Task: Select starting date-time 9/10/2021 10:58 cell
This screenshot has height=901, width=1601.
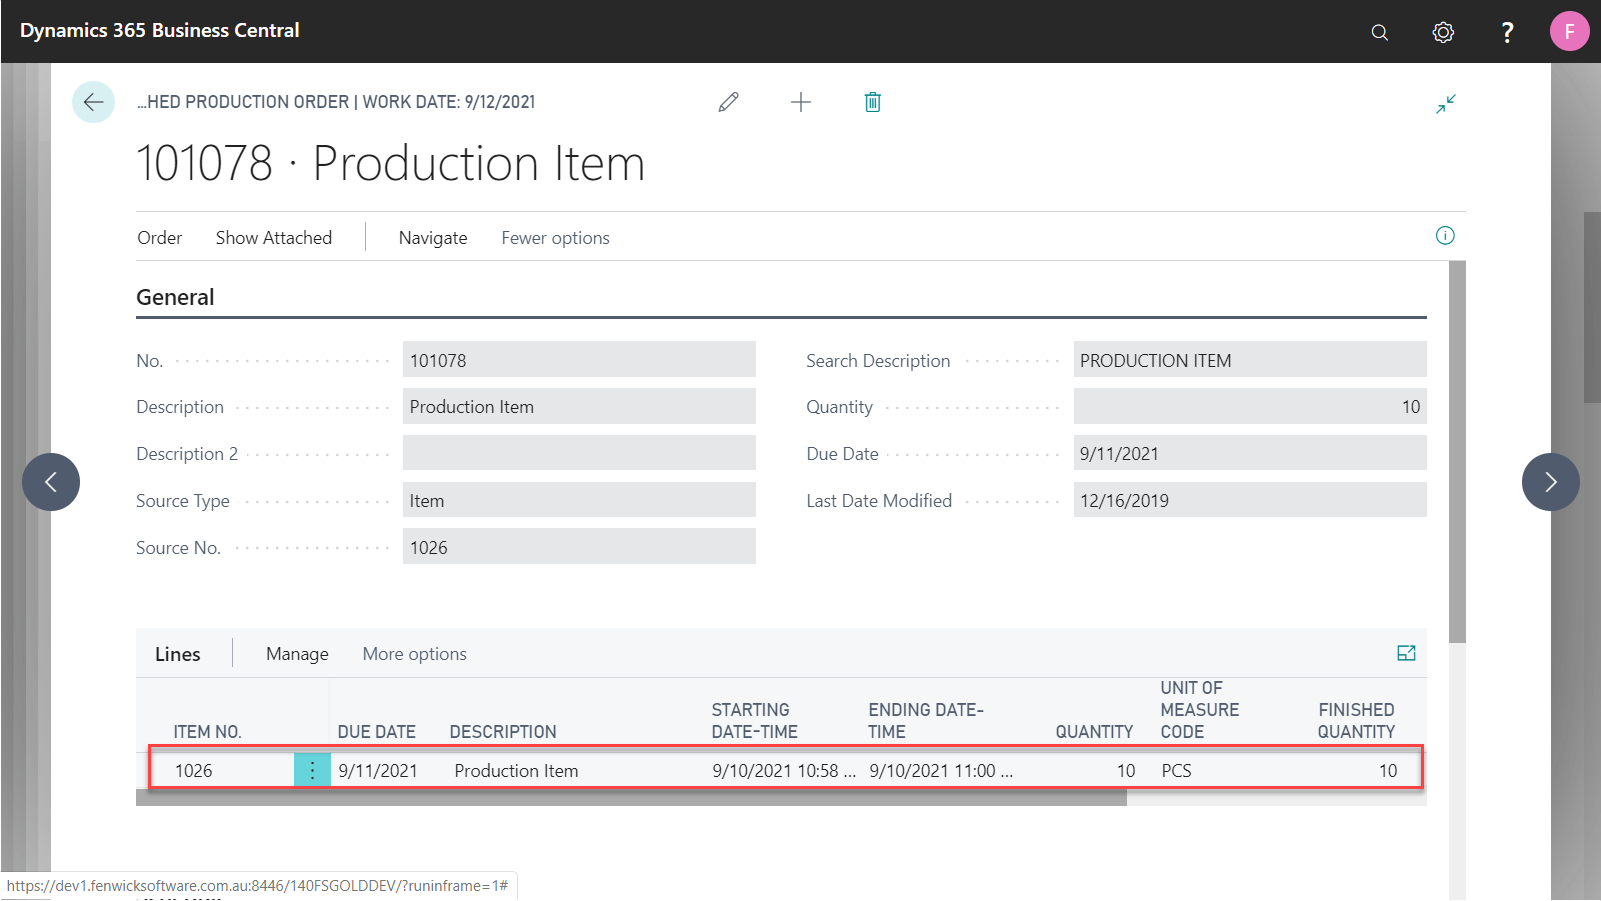Action: tap(784, 770)
